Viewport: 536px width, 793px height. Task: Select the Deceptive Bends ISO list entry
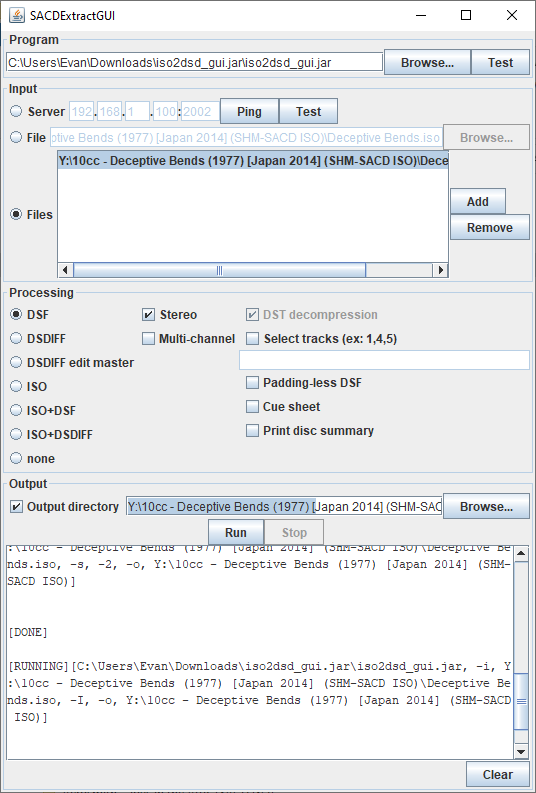253,161
